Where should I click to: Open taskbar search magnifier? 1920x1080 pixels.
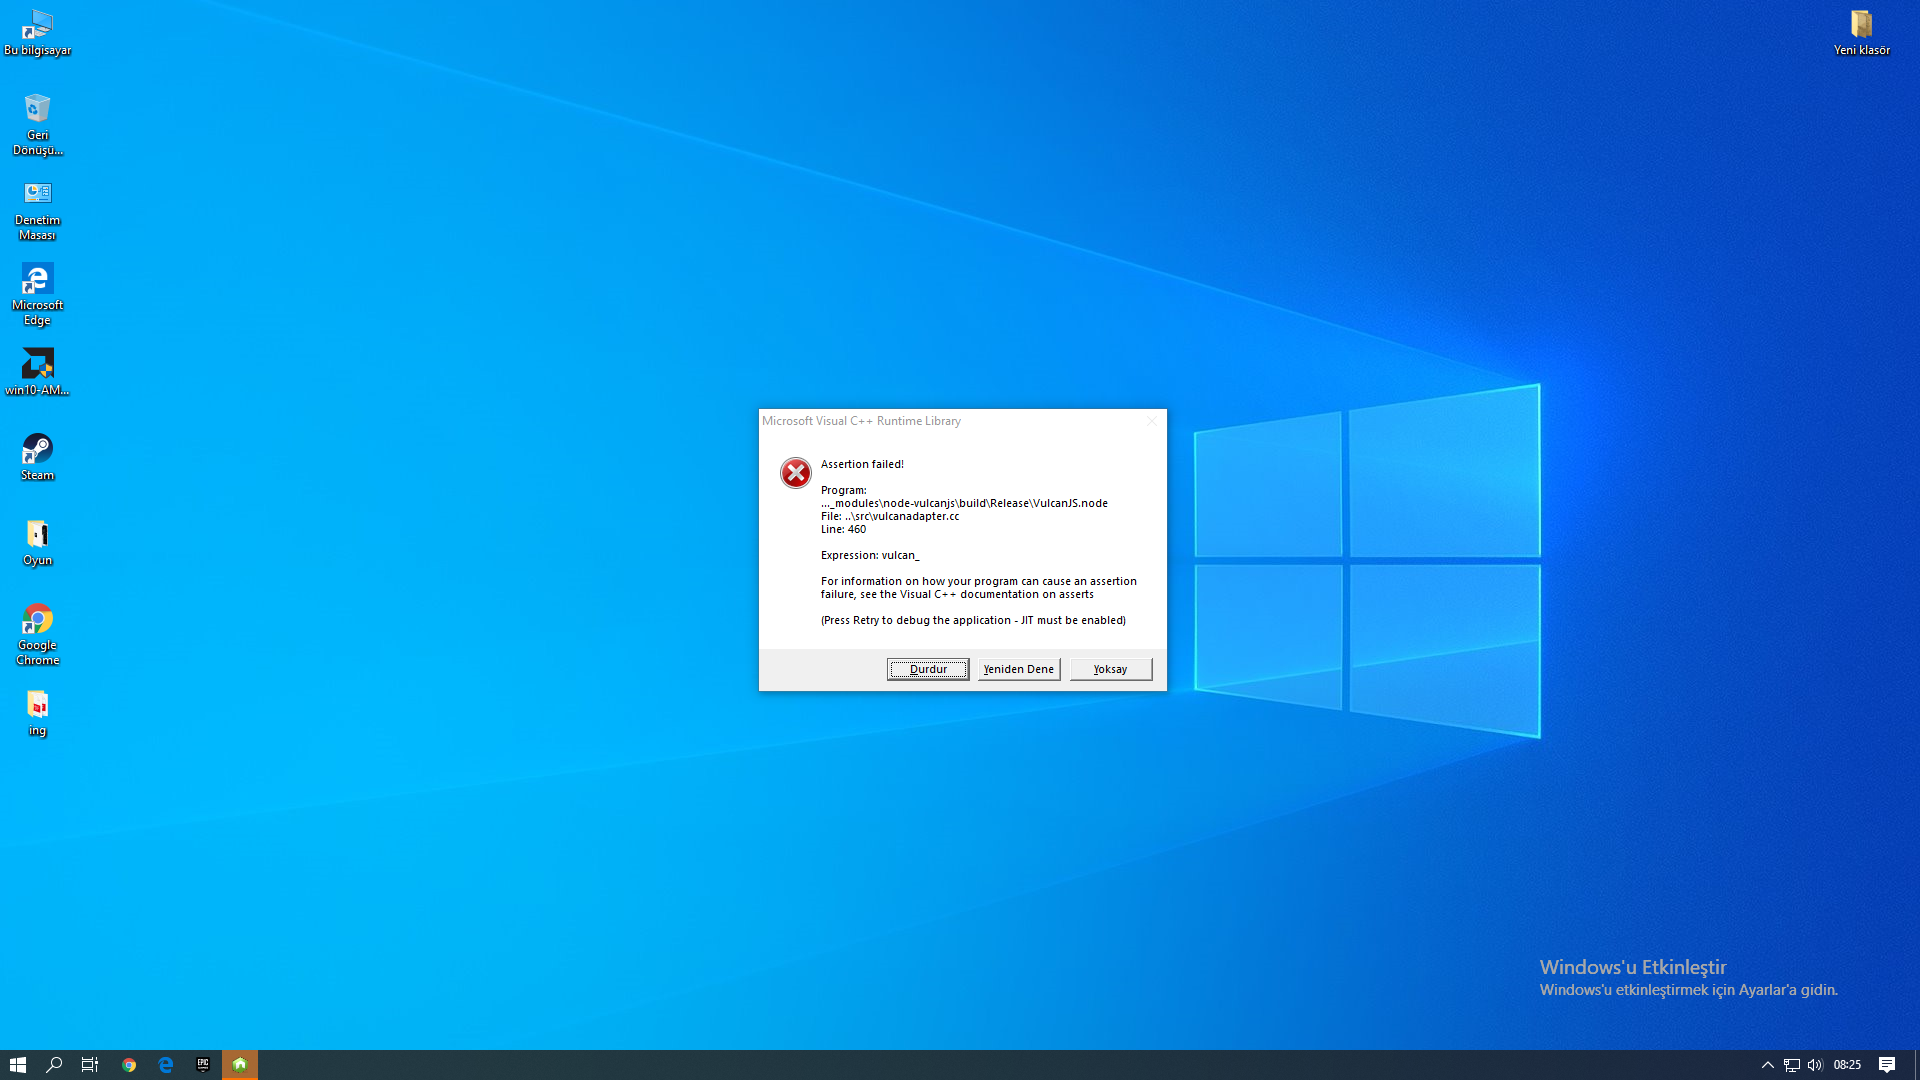54,1065
